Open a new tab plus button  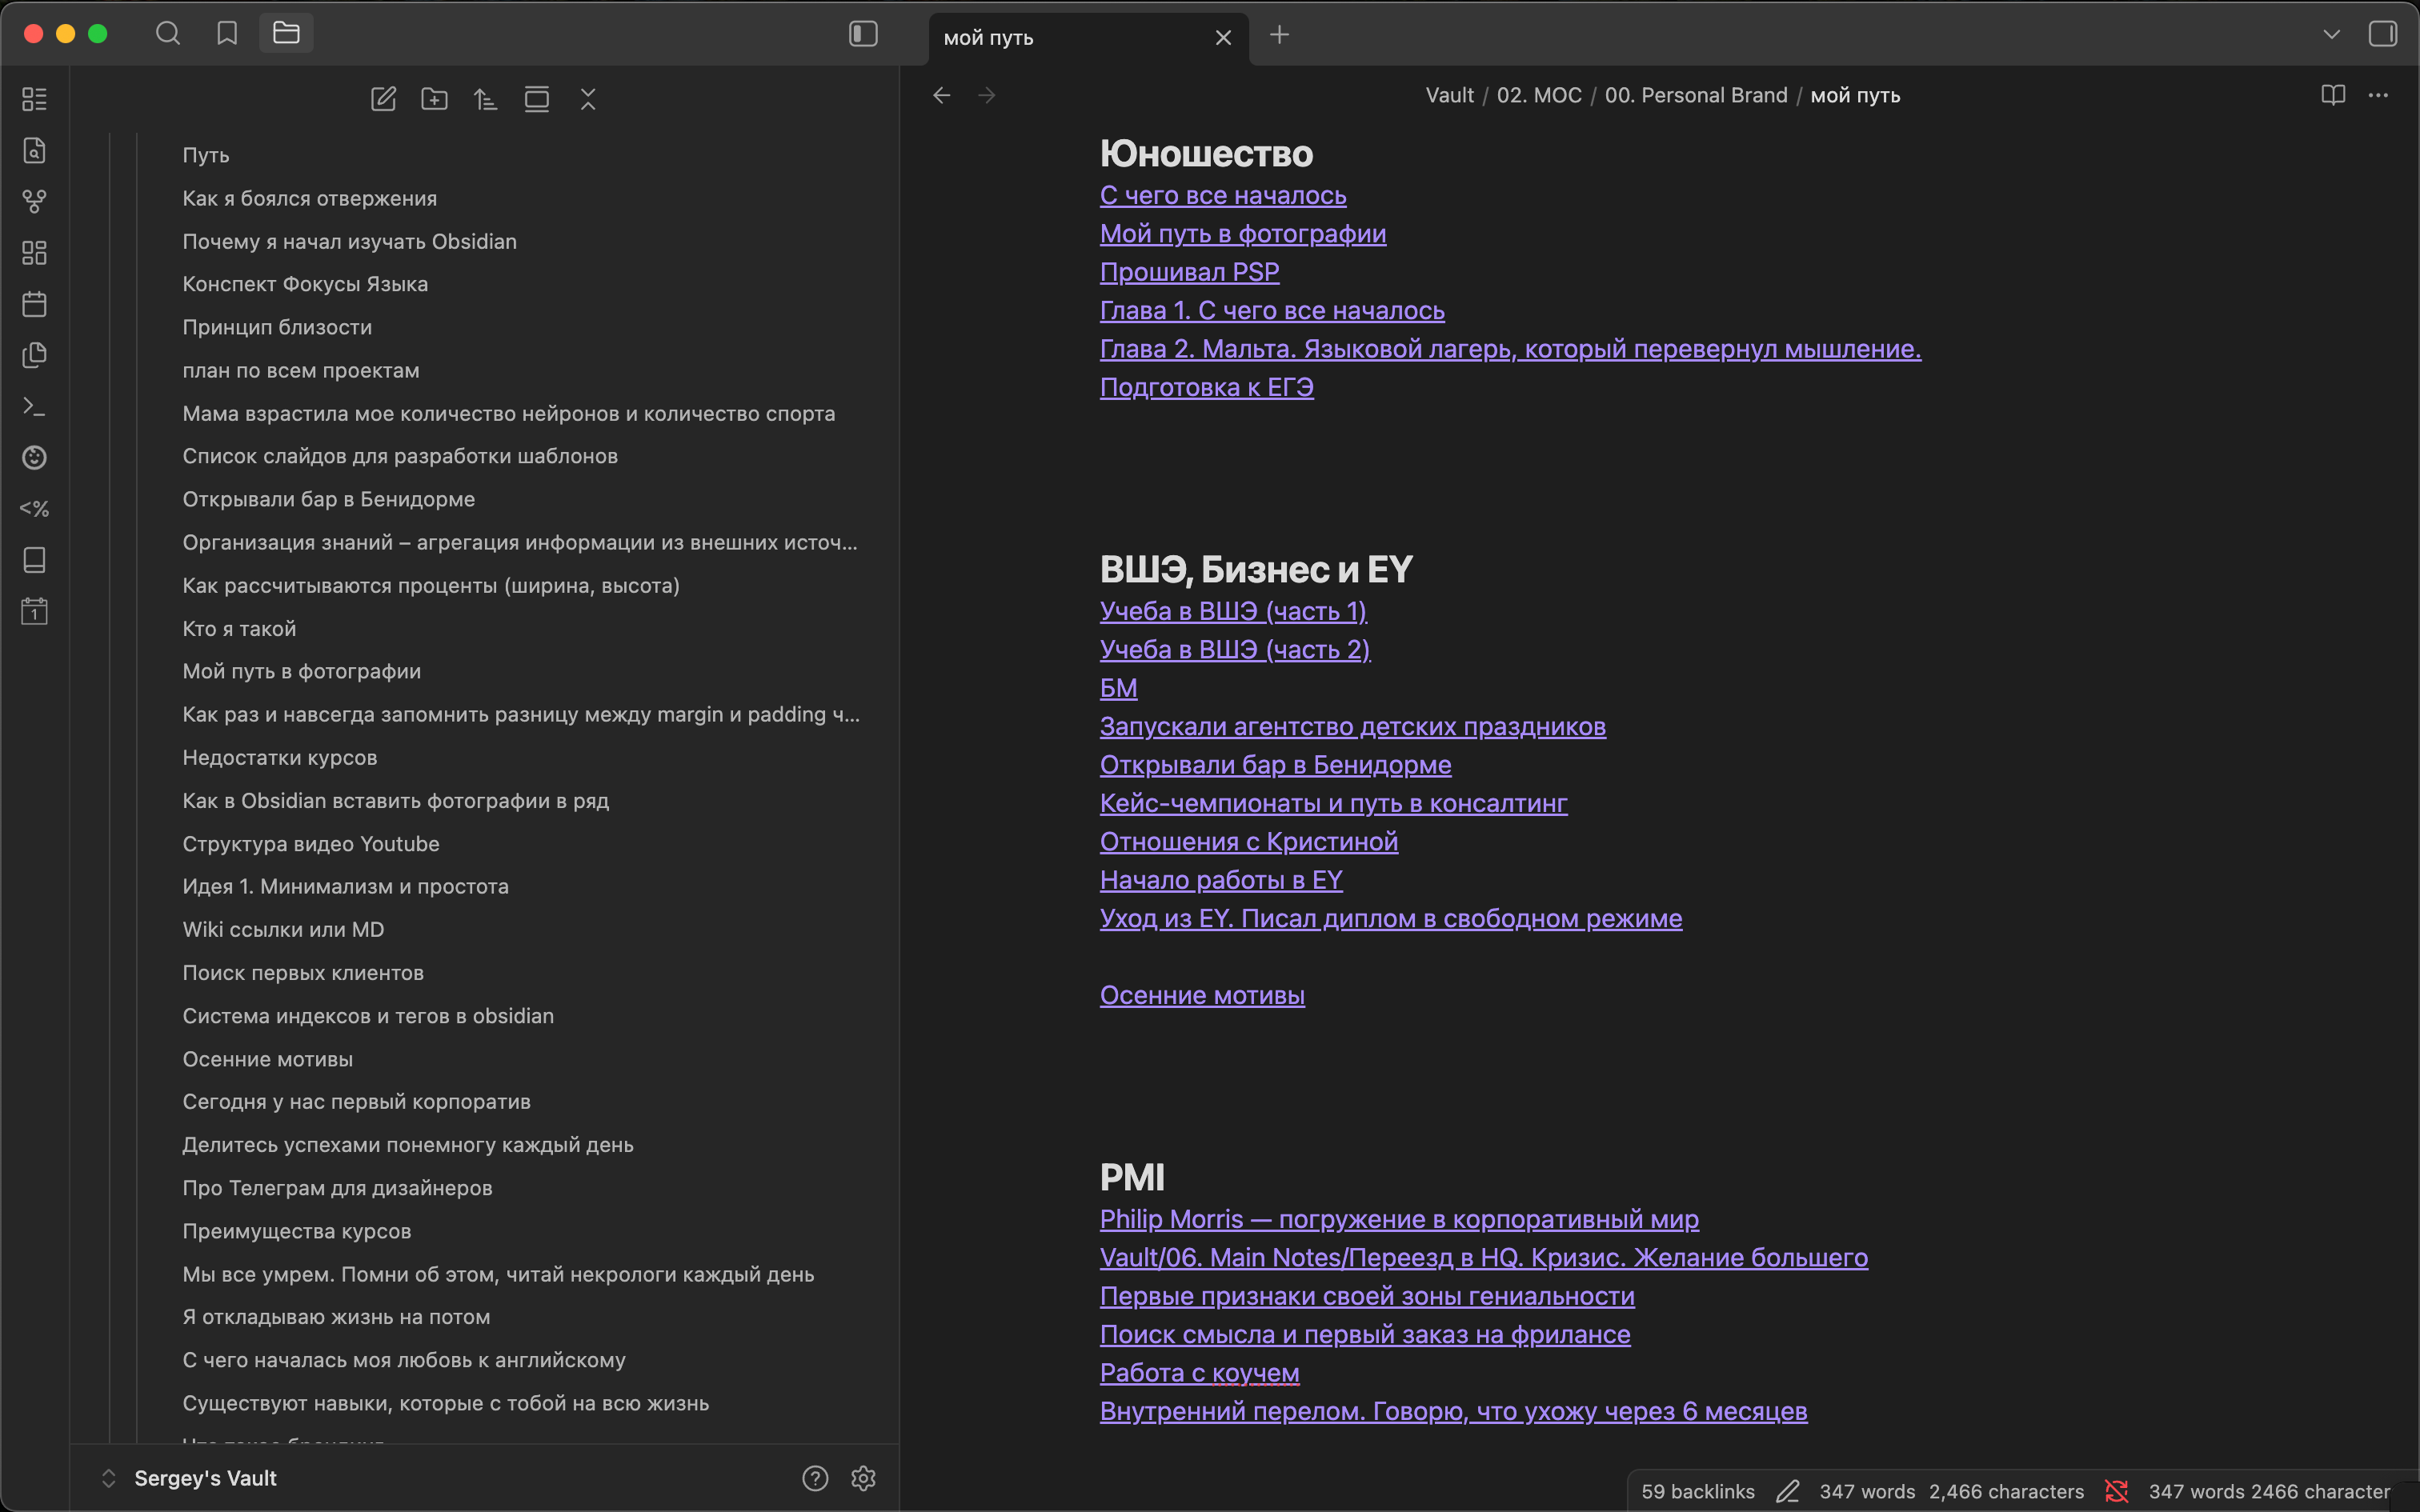(1279, 35)
